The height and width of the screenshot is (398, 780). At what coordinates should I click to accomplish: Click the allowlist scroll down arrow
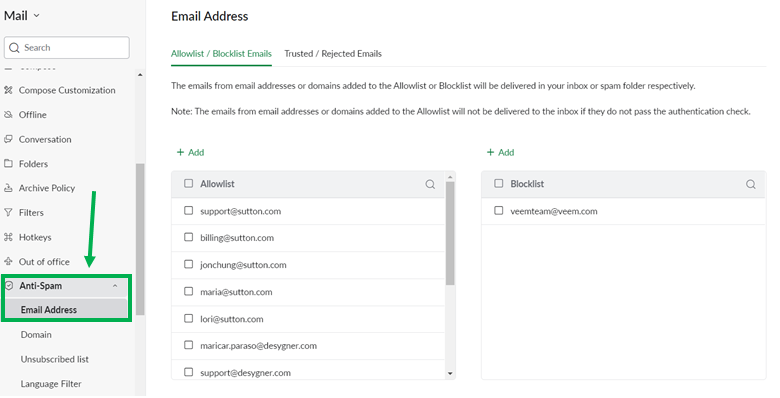[450, 374]
